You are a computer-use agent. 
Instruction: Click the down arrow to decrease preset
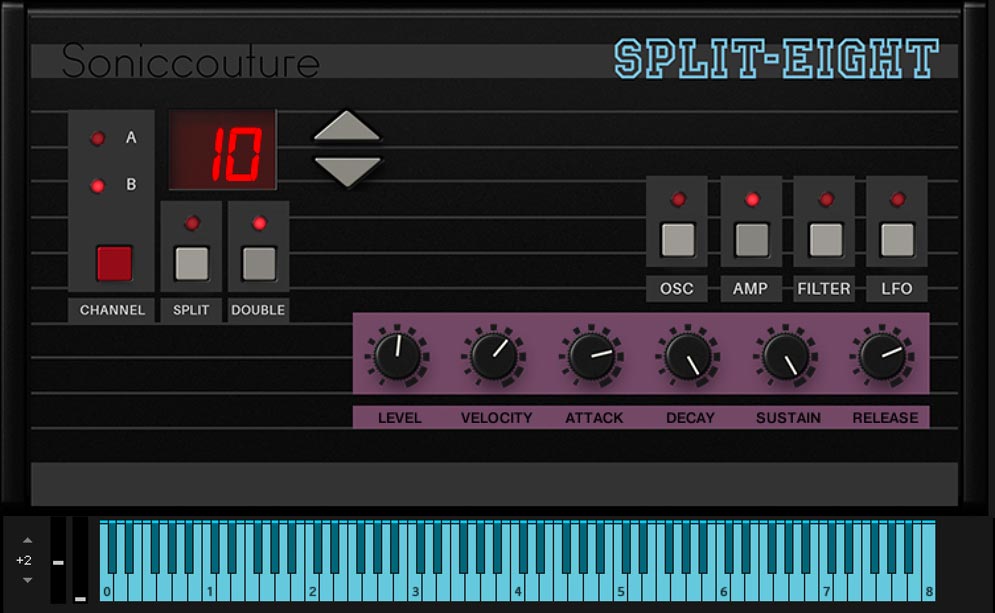(x=347, y=172)
